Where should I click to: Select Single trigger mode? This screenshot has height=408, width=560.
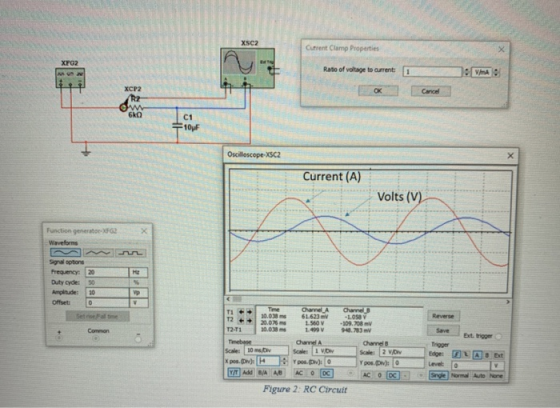(438, 375)
